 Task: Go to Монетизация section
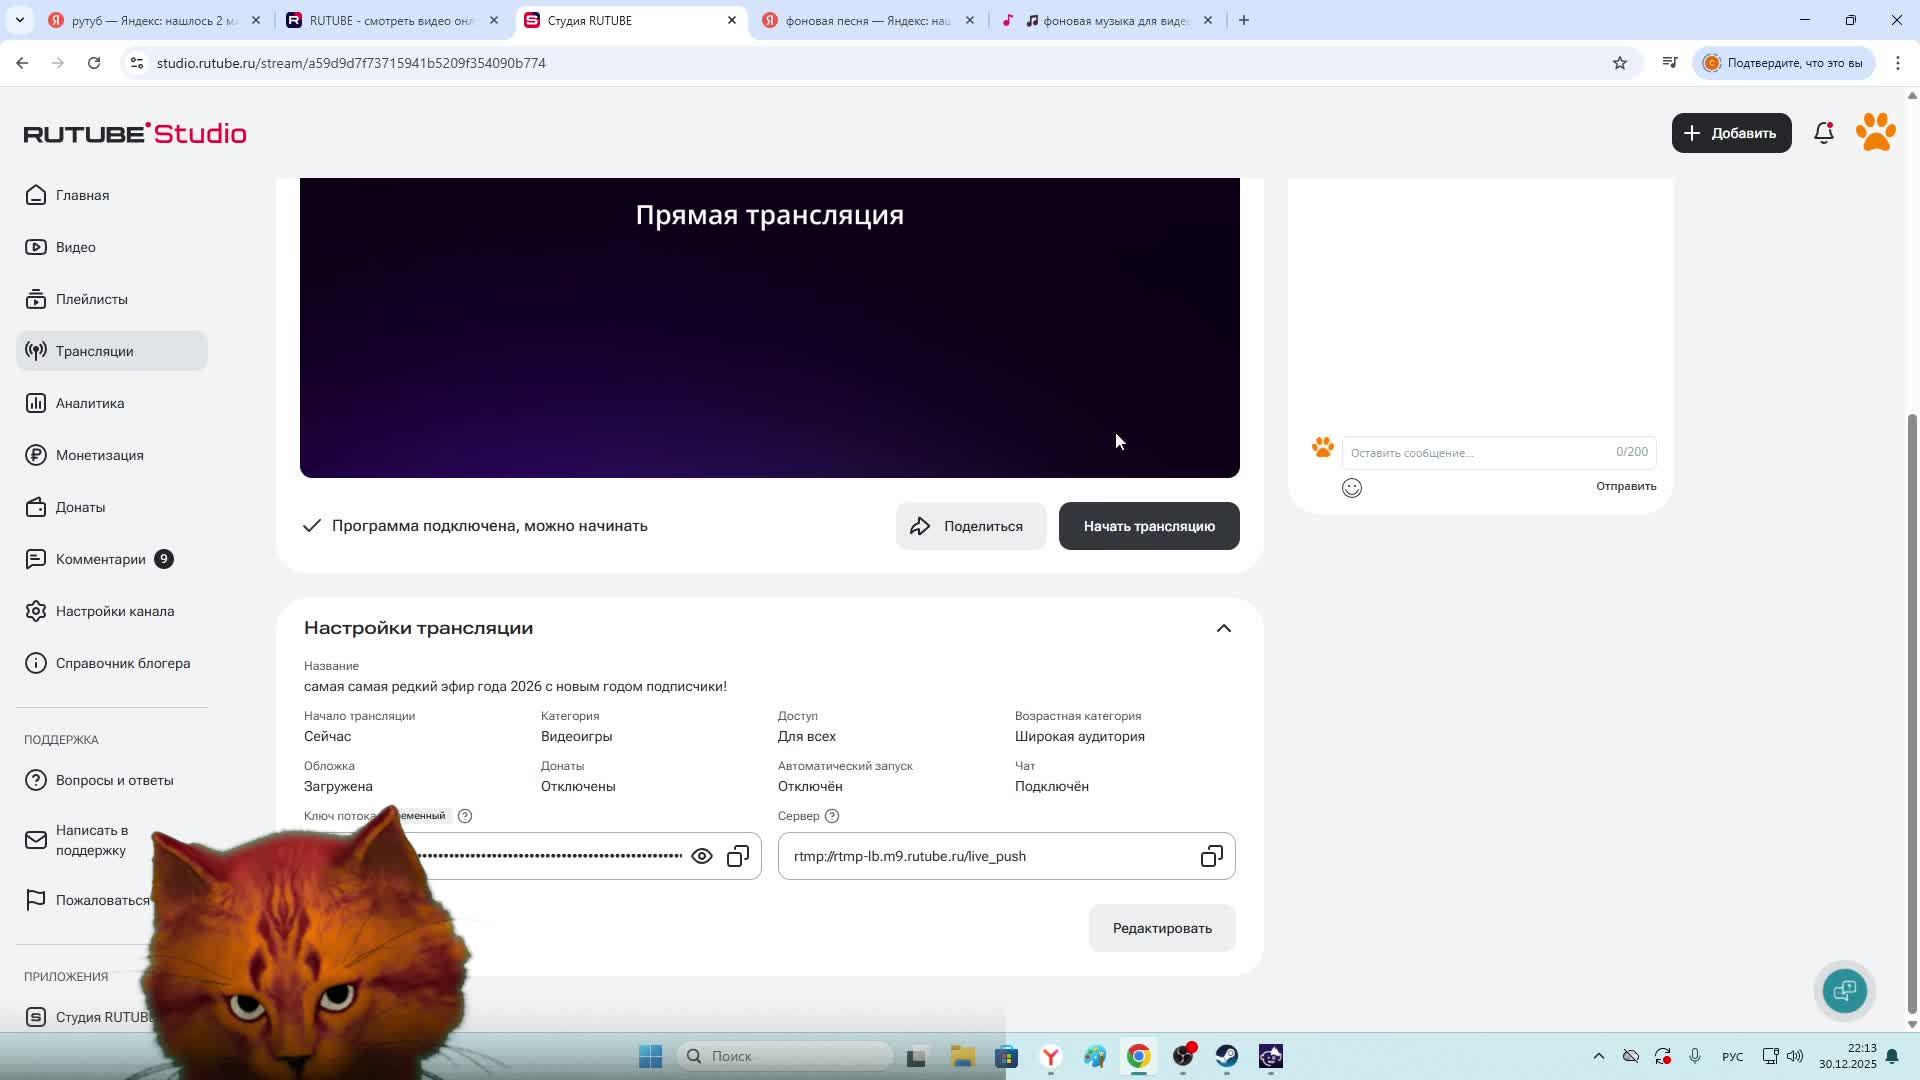pos(99,455)
